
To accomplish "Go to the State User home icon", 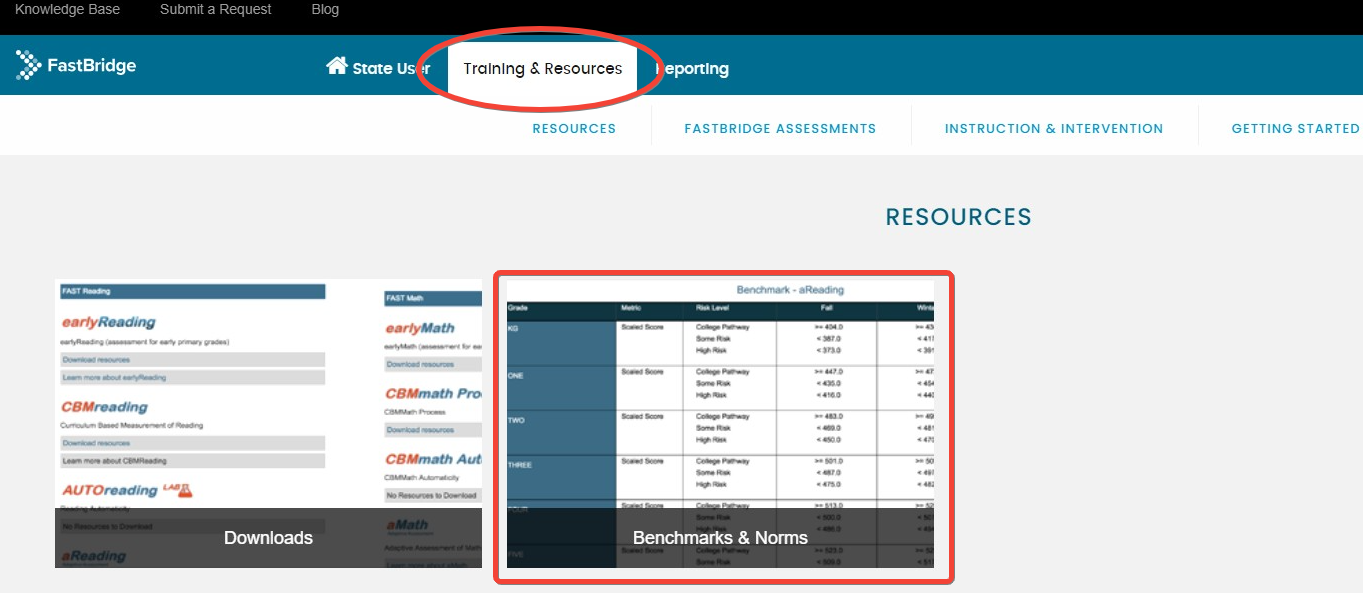I will (336, 66).
